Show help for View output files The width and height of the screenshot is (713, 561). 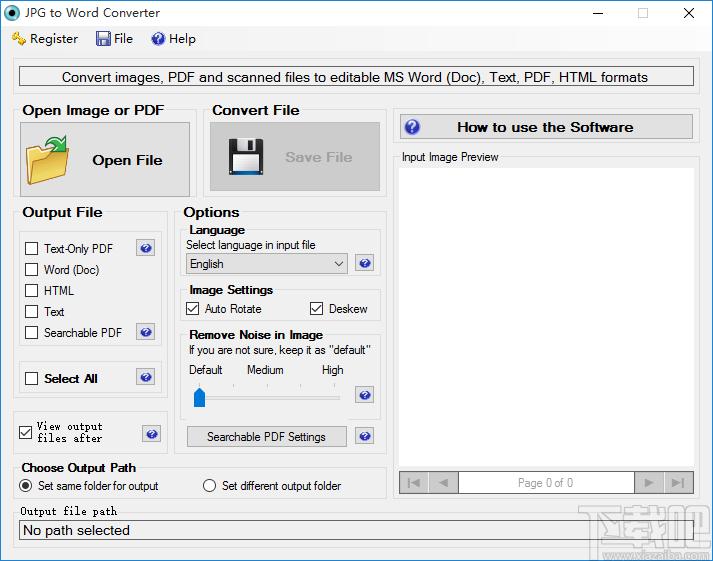coord(152,434)
